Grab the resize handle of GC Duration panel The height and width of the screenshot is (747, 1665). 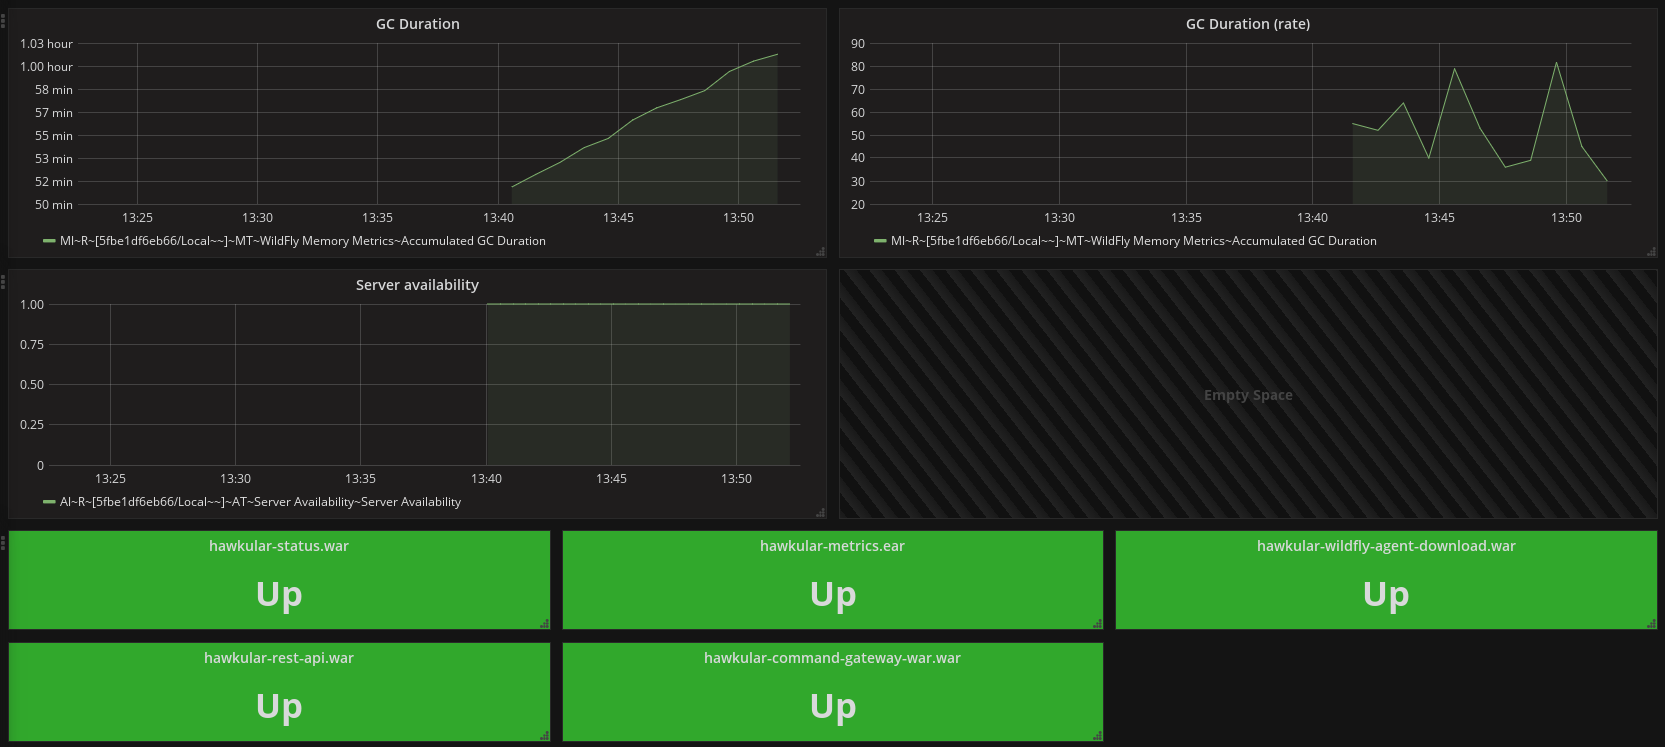click(x=821, y=252)
